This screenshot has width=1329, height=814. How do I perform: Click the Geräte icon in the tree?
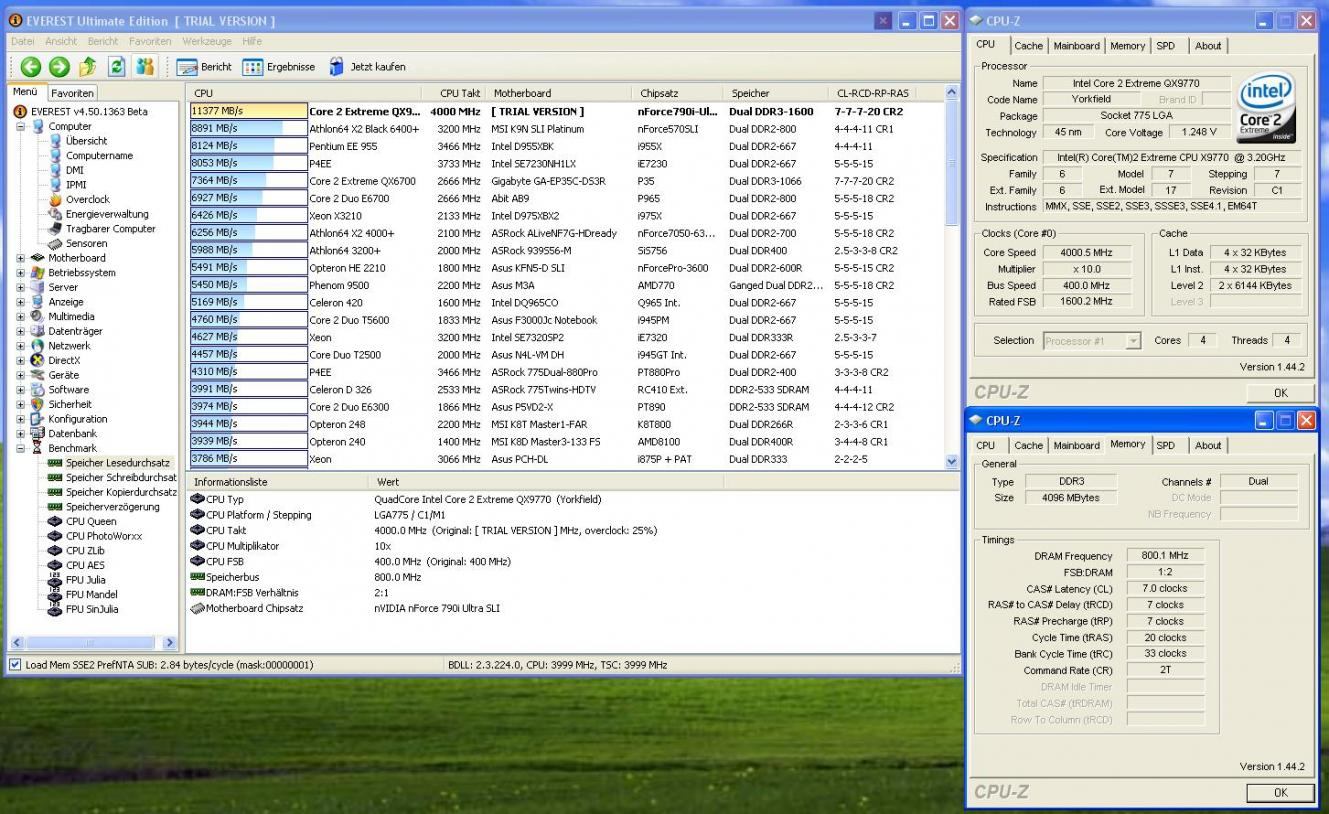tap(38, 375)
